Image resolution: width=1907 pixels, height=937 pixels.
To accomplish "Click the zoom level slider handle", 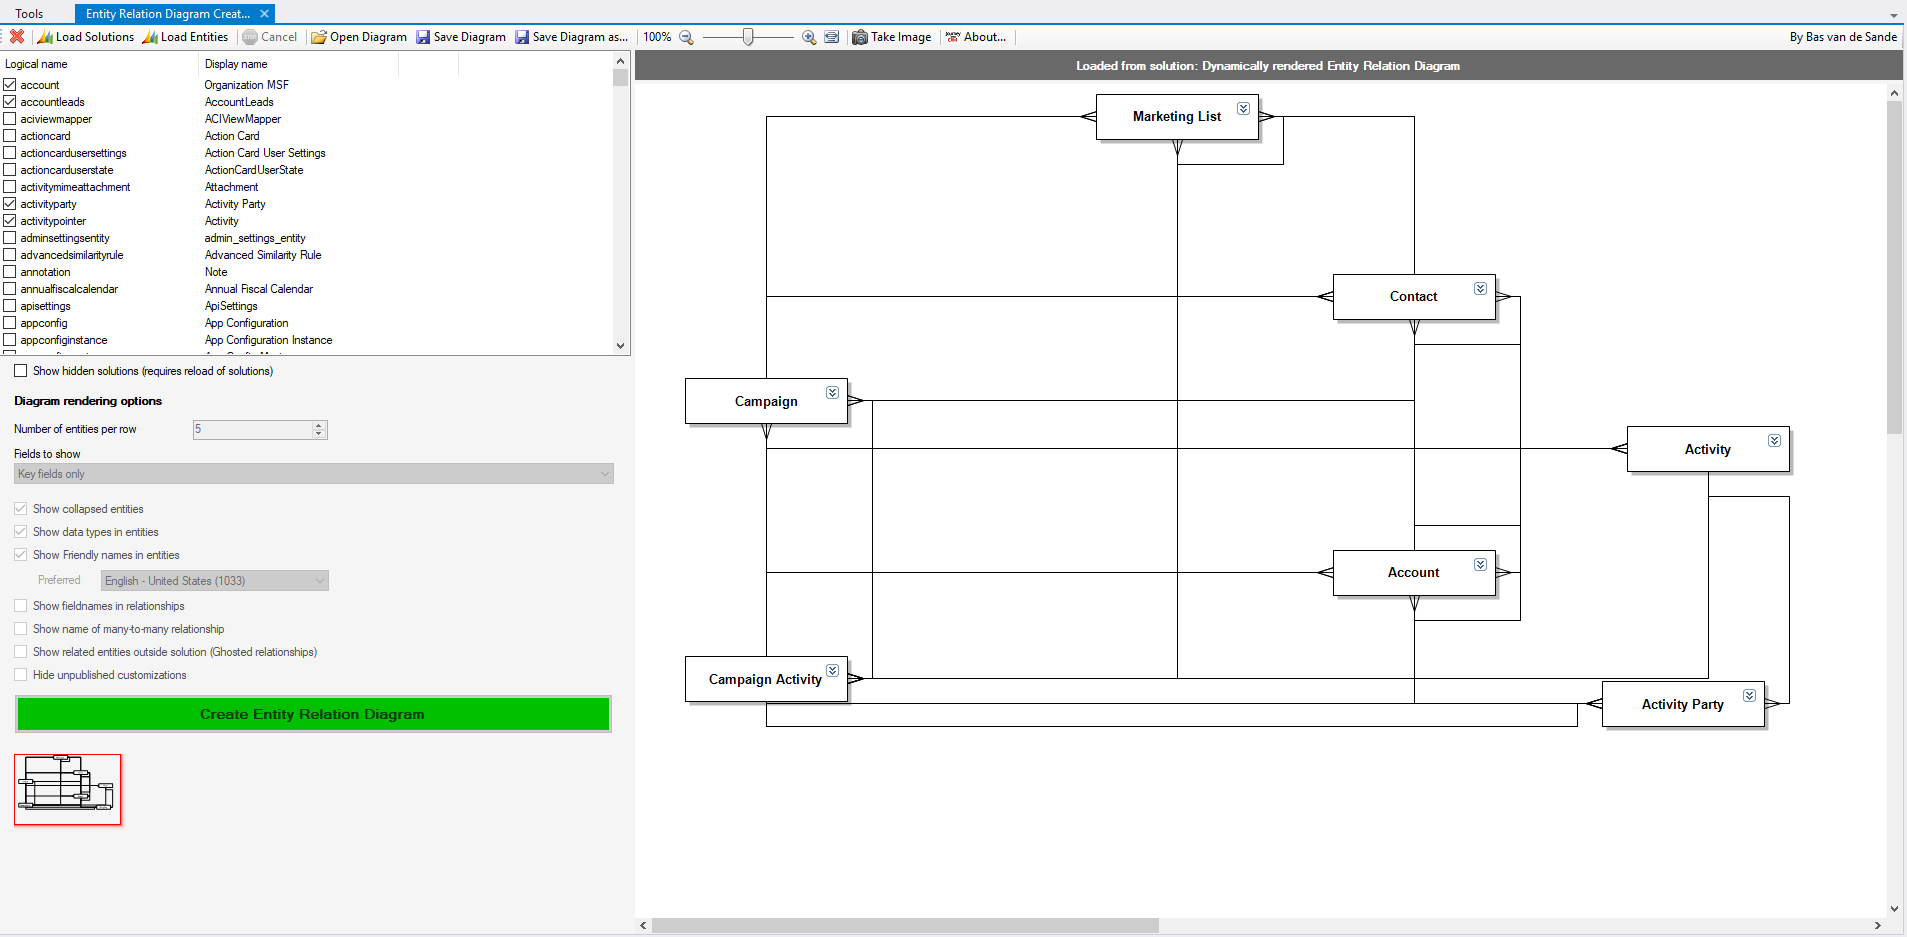I will pyautogui.click(x=748, y=37).
